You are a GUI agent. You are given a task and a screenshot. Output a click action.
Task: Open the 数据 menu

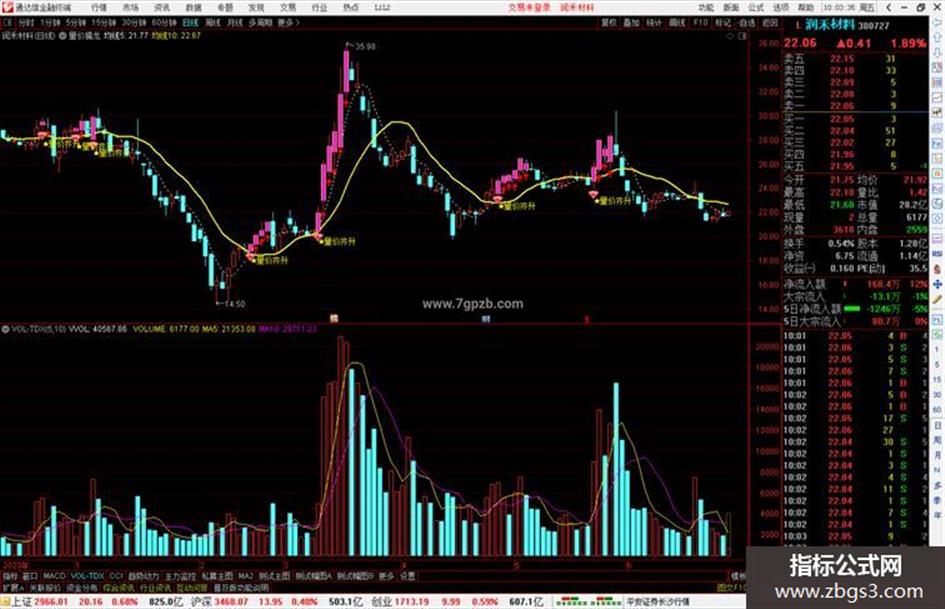pyautogui.click(x=193, y=8)
